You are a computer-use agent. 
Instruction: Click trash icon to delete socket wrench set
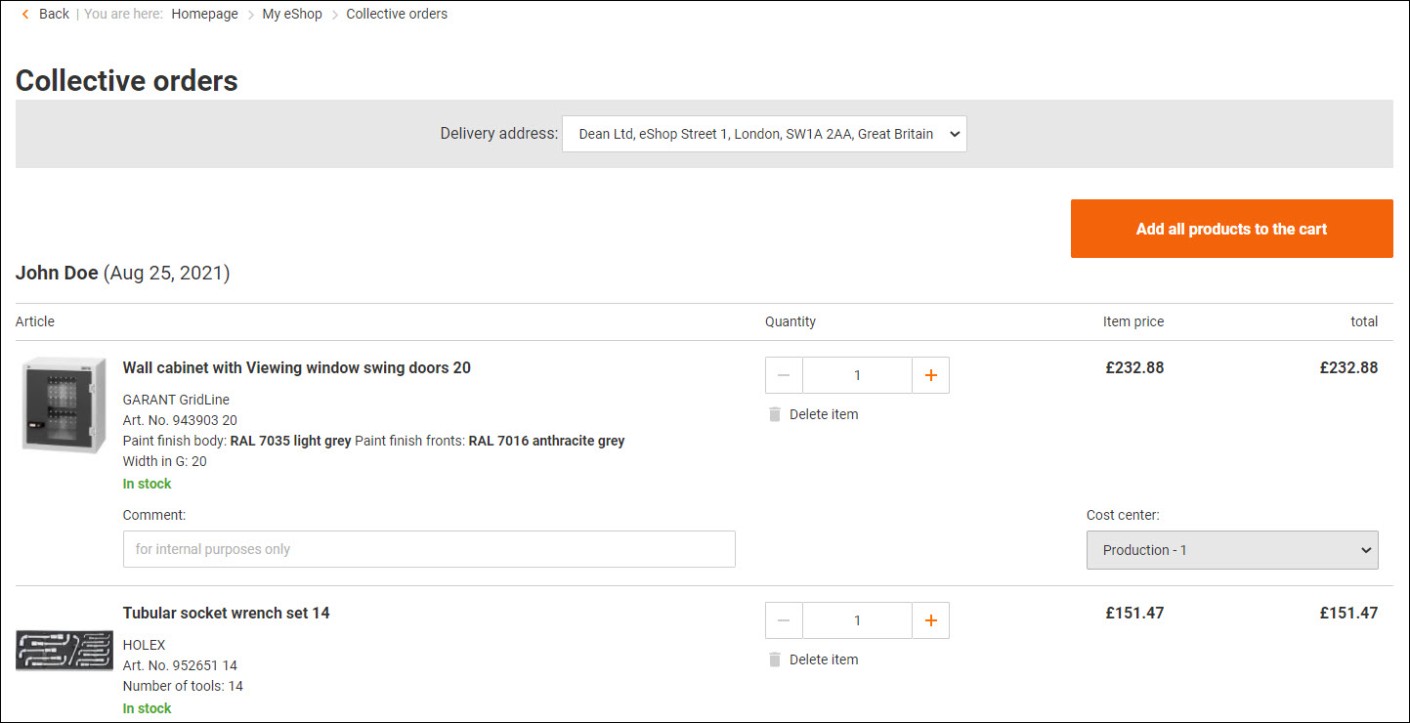[774, 659]
